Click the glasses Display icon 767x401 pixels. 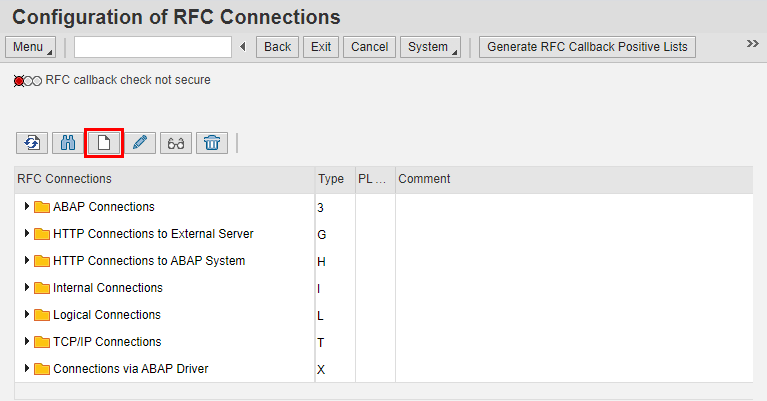coord(176,143)
